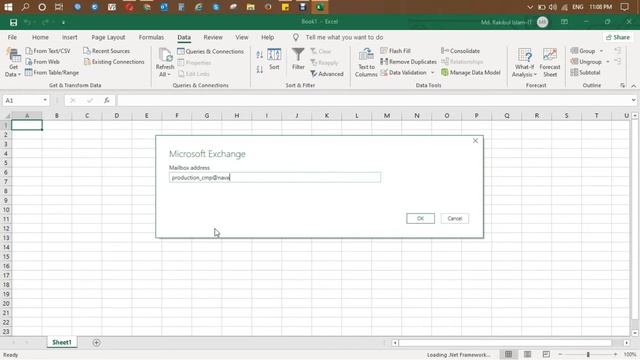Switch to the Home tab
Viewport: 640px width, 360px height.
pos(40,37)
